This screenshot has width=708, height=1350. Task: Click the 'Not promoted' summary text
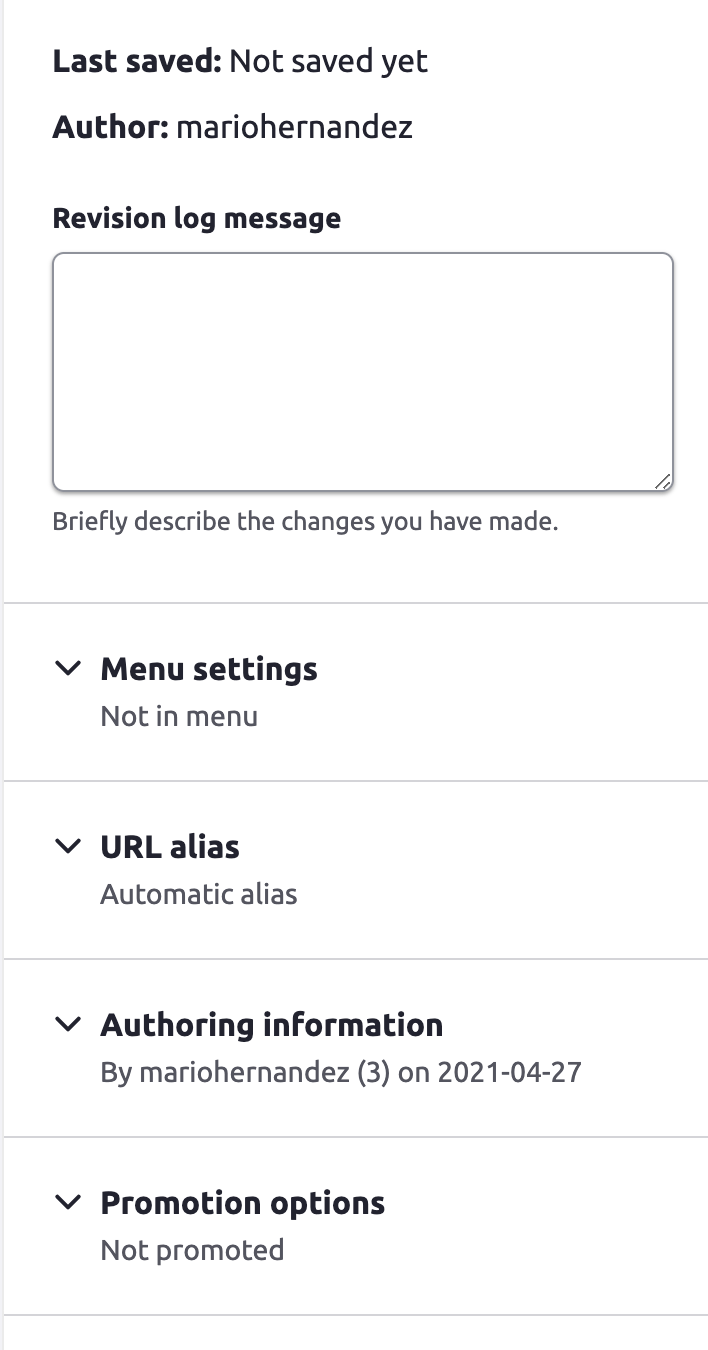(x=192, y=1250)
